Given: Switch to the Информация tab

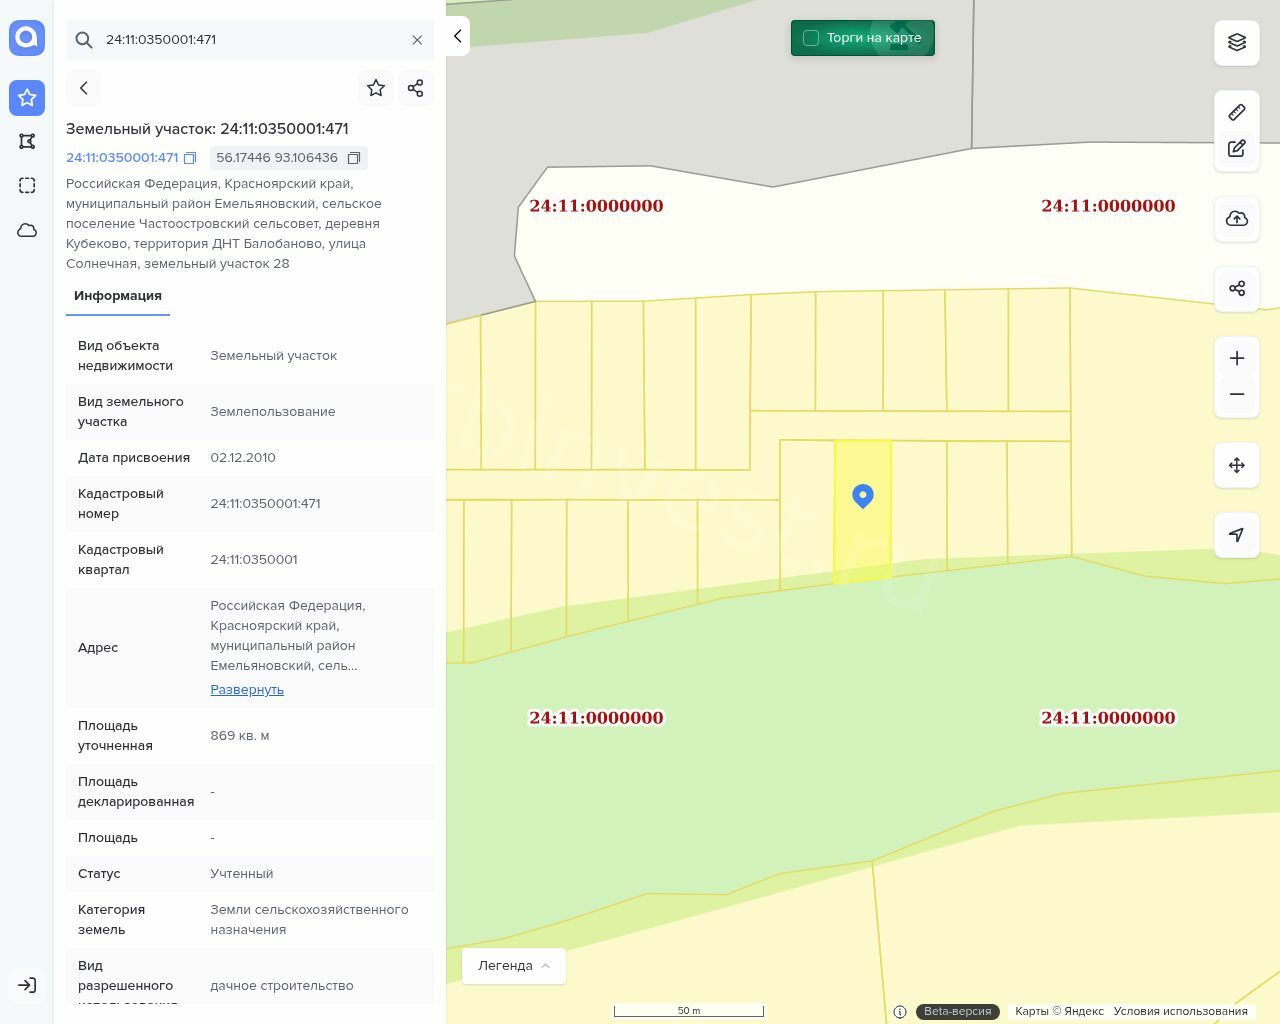Looking at the screenshot, I should click(x=118, y=296).
